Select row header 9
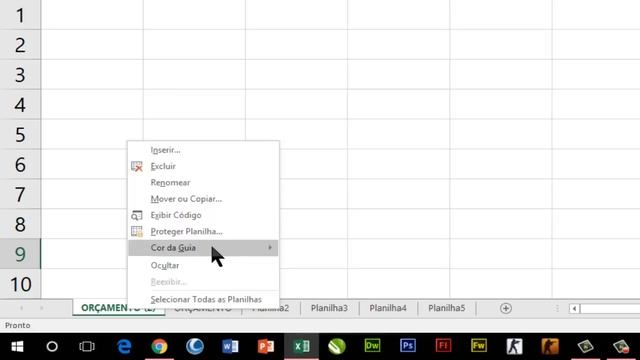 tap(20, 254)
